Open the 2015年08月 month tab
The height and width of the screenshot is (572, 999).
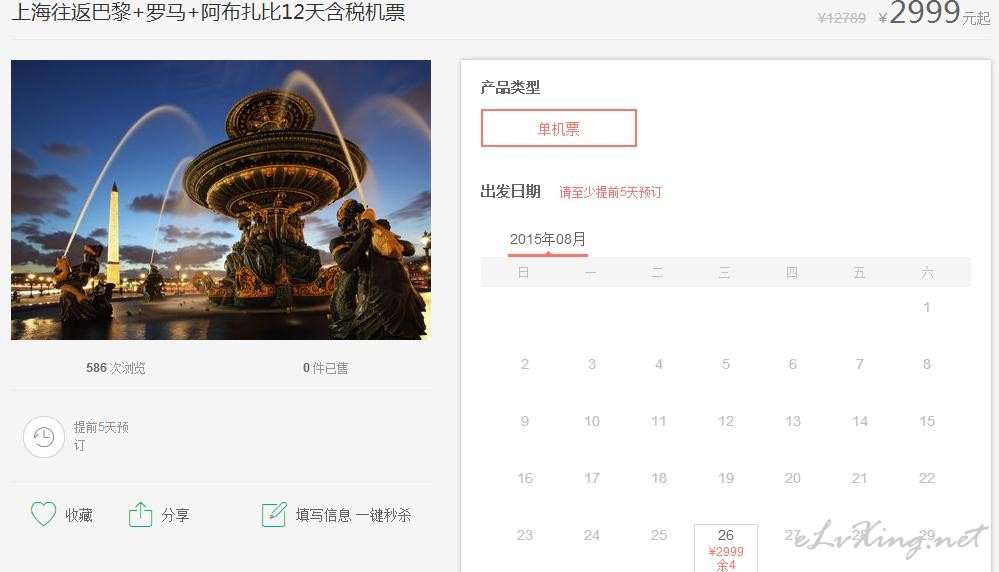point(548,240)
